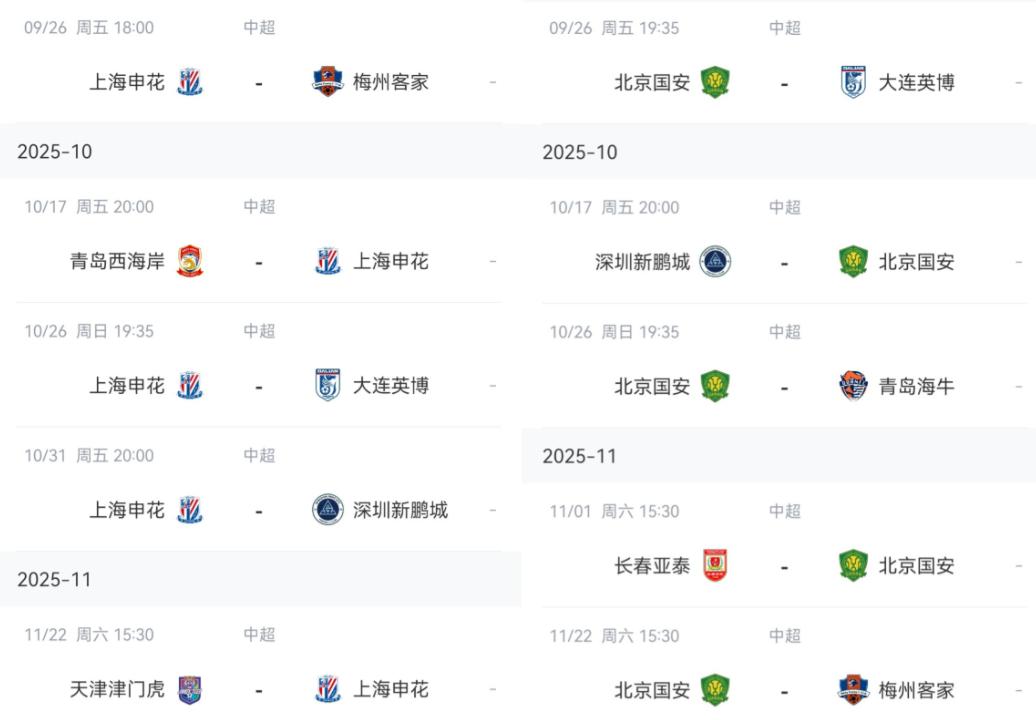Click the 09/26 周五 18:00 match time
This screenshot has width=1036, height=720.
coord(89,28)
